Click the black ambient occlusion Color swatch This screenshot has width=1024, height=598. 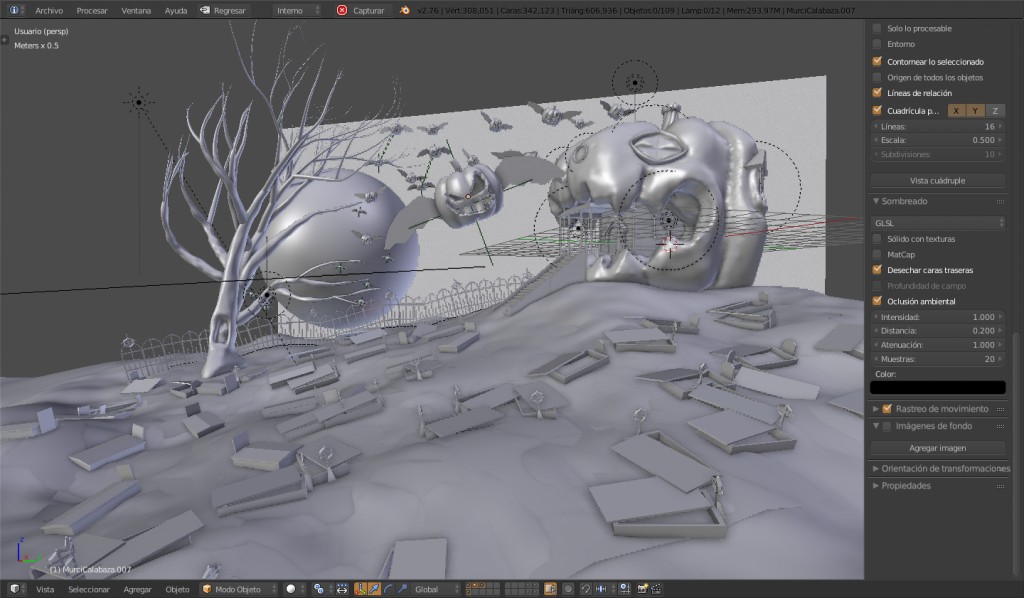937,387
